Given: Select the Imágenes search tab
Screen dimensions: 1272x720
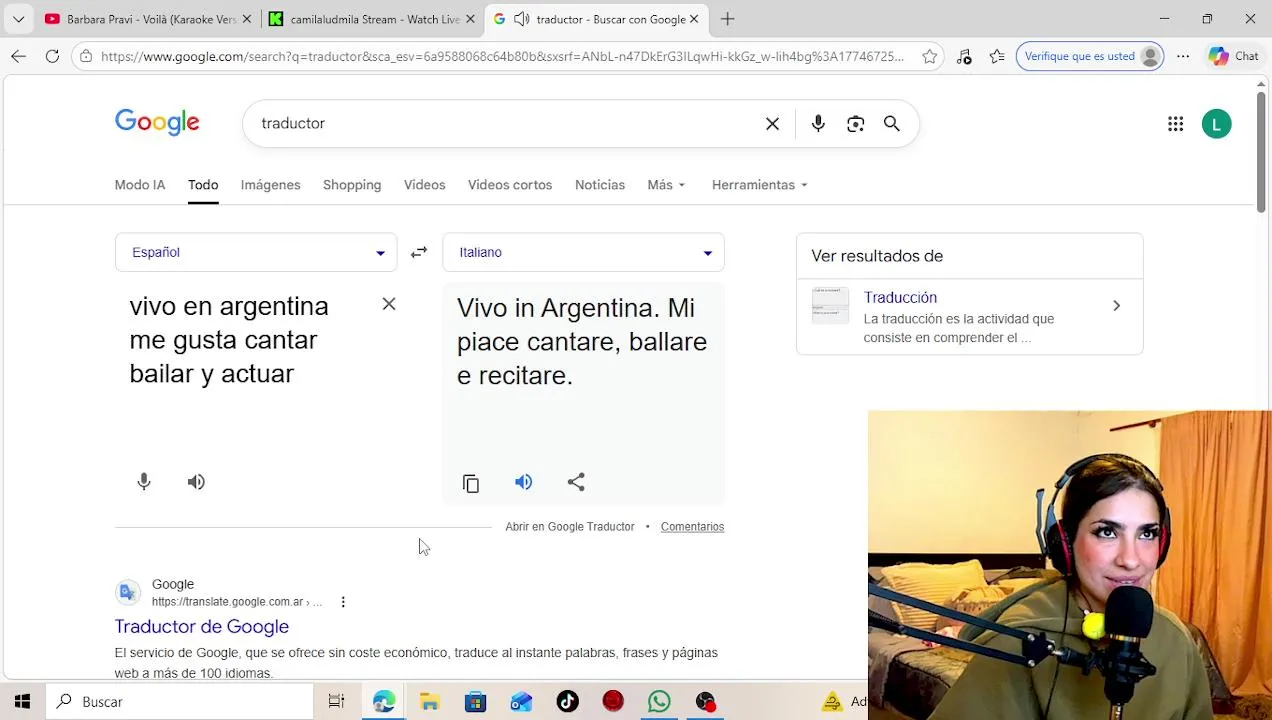Looking at the screenshot, I should tap(270, 185).
